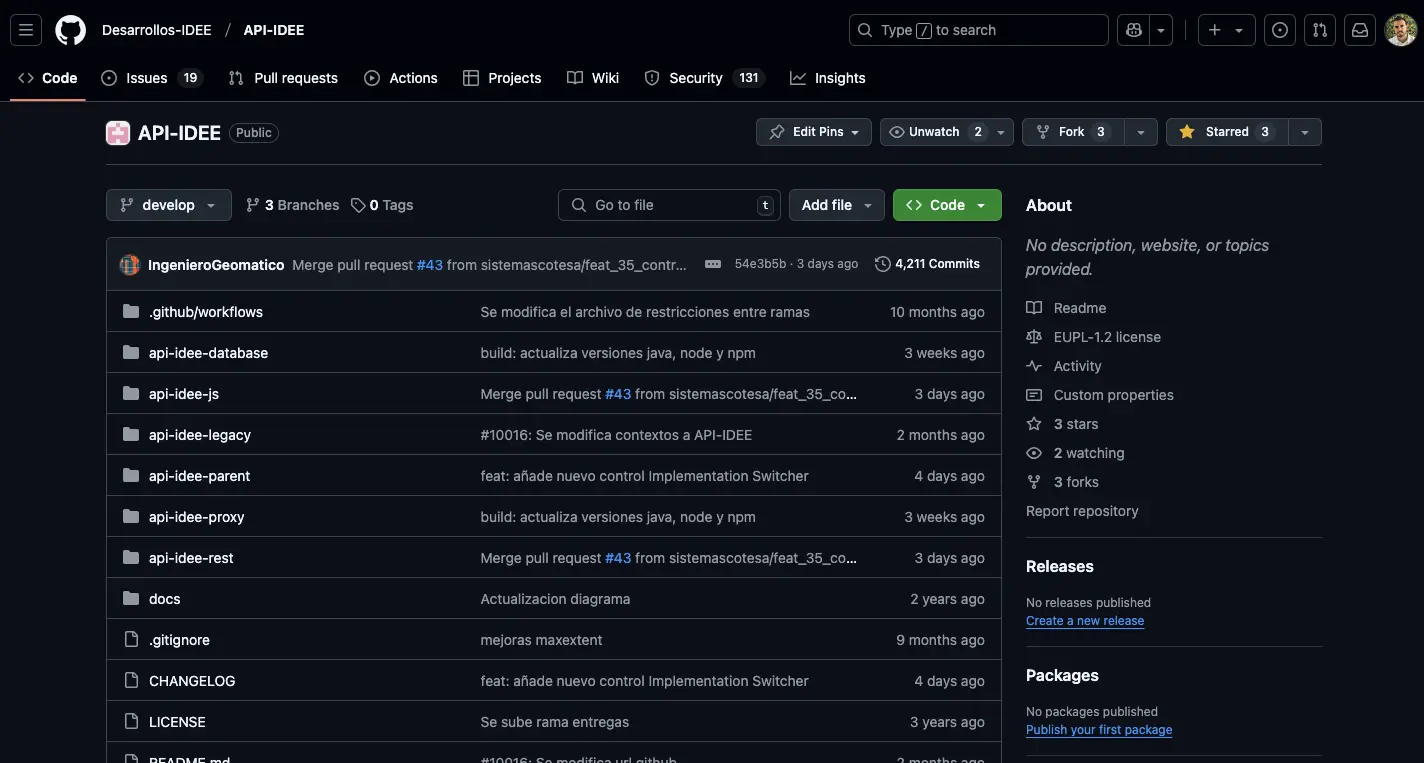The height and width of the screenshot is (763, 1424).
Task: Click Create a new release
Action: pos(1085,621)
